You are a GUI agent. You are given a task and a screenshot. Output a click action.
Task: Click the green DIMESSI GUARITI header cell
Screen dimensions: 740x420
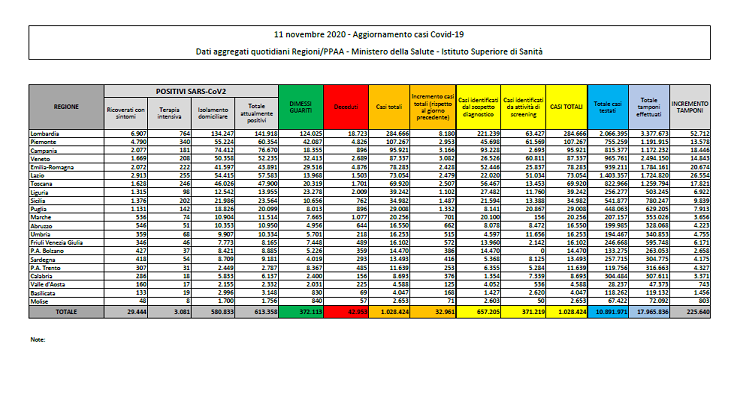coord(297,104)
